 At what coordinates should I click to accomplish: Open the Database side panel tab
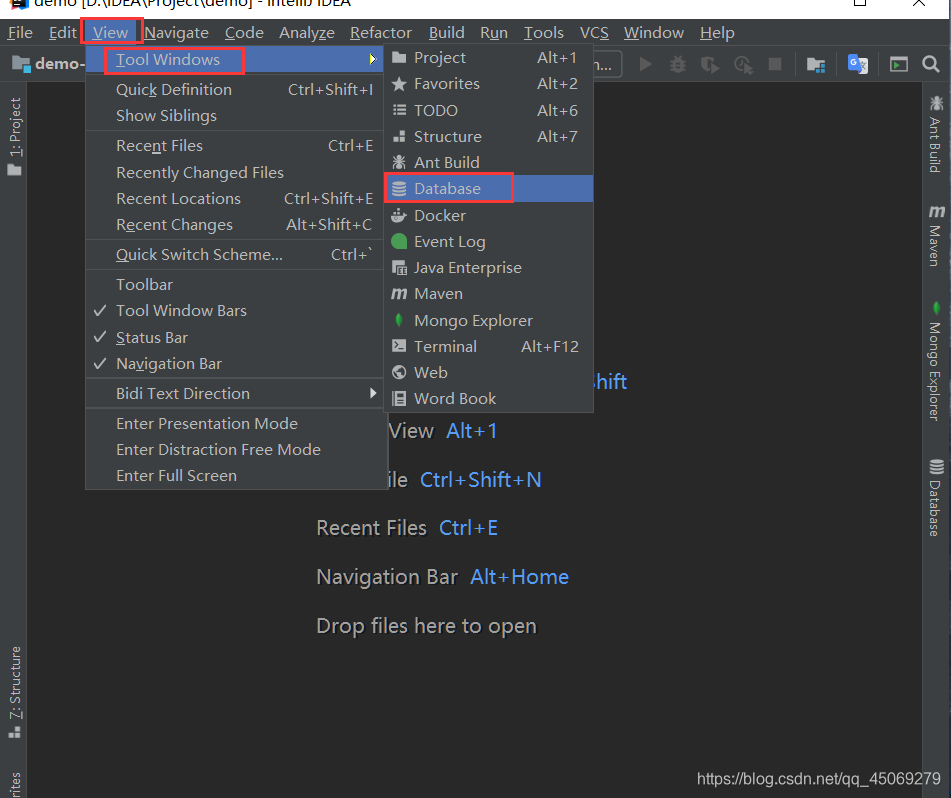936,498
